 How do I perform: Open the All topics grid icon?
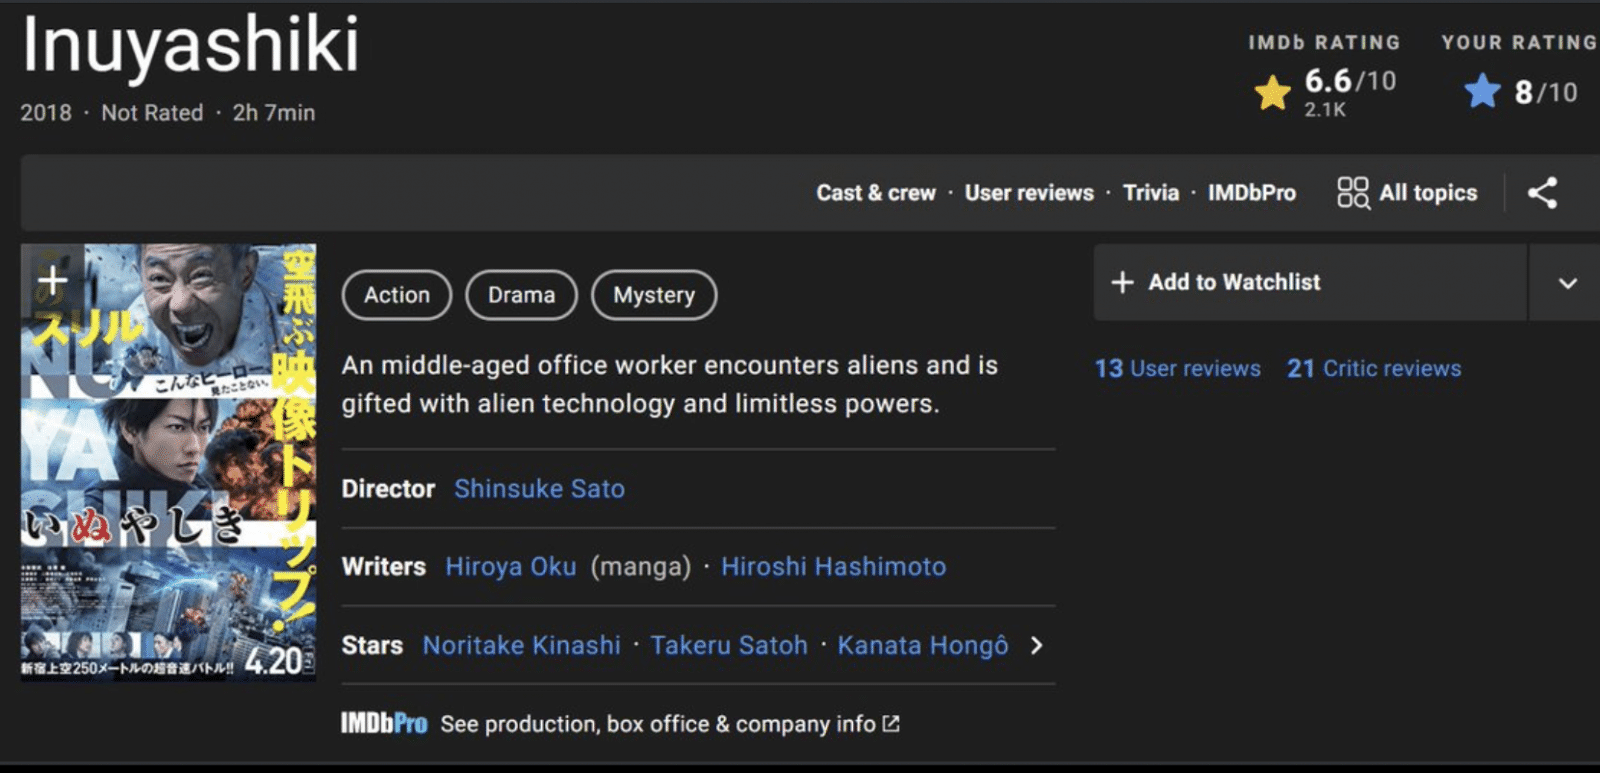[1352, 193]
